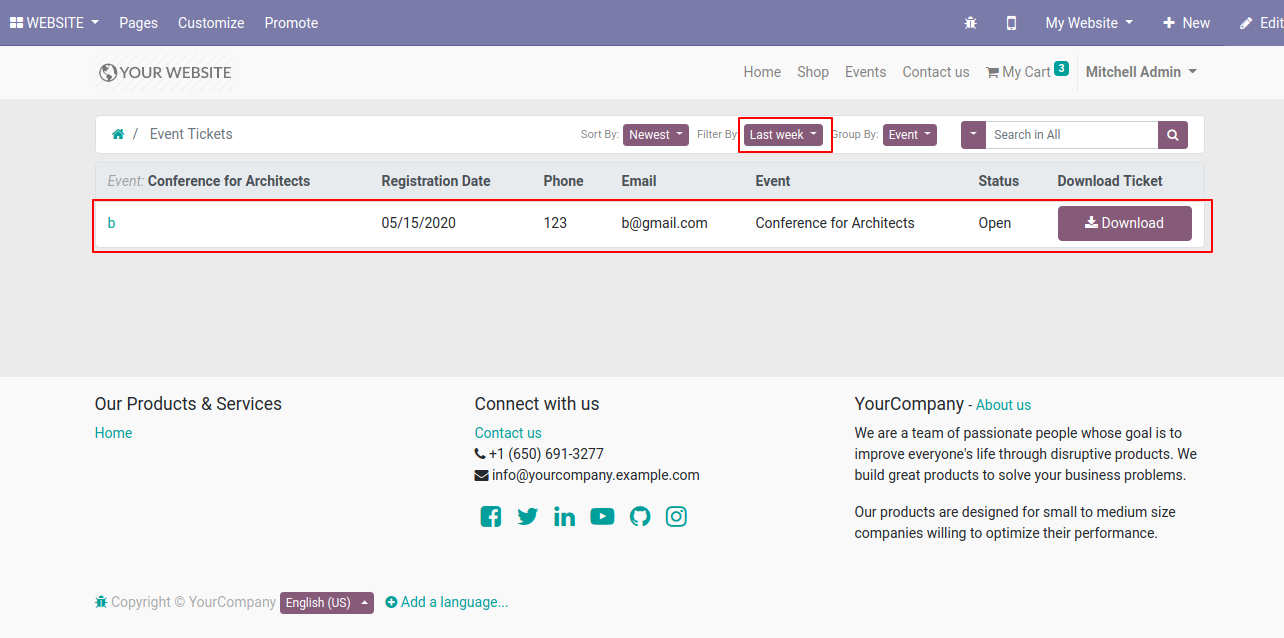Image resolution: width=1284 pixels, height=638 pixels.
Task: Open Facebook social icon in footer
Action: pos(490,516)
